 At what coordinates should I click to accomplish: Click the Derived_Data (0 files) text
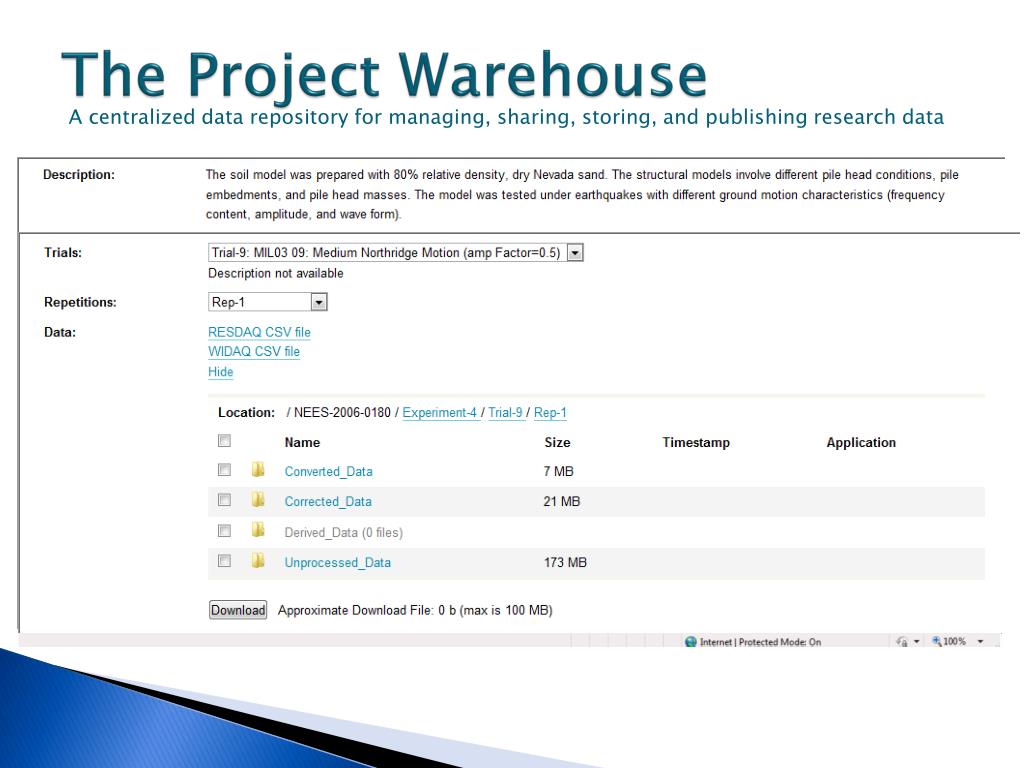[344, 532]
